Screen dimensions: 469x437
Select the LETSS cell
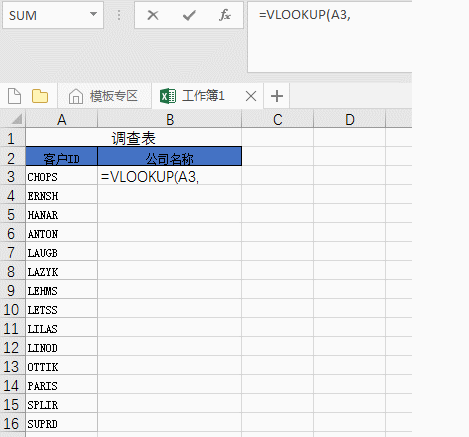[x=62, y=309]
